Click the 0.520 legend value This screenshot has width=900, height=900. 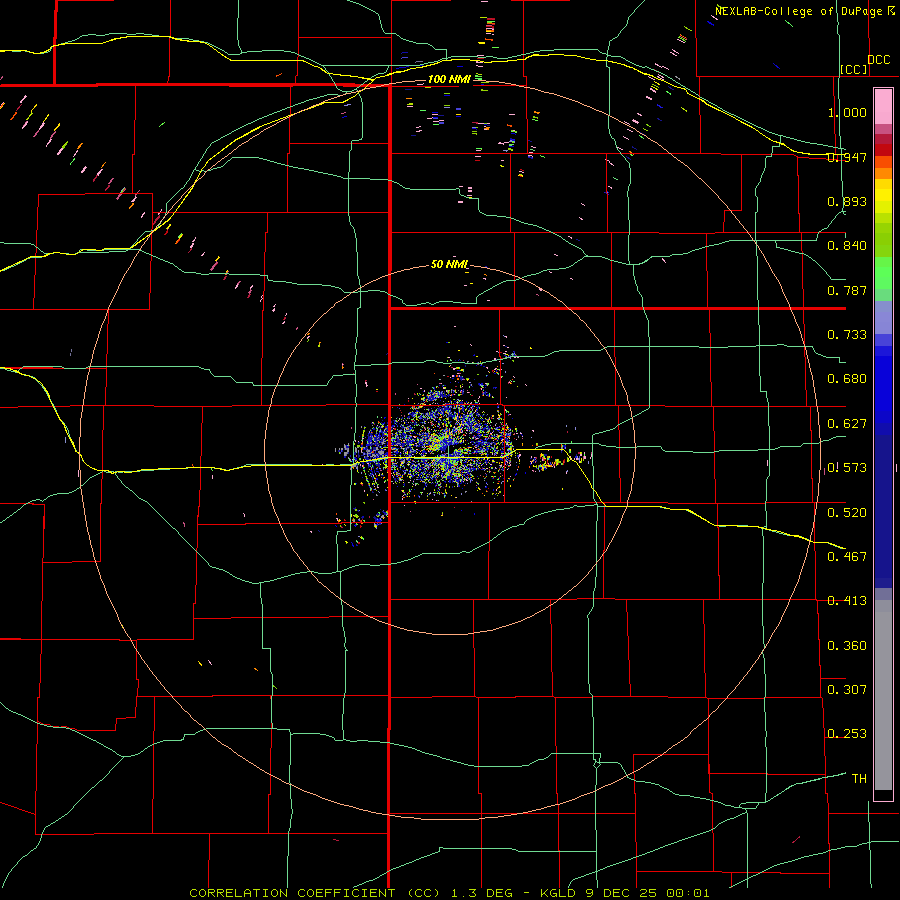click(x=847, y=513)
